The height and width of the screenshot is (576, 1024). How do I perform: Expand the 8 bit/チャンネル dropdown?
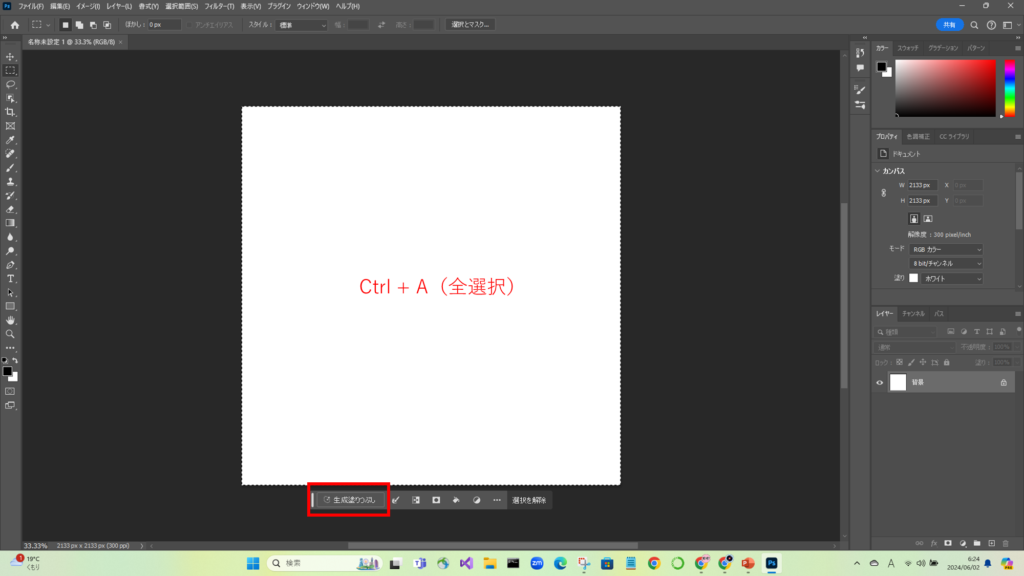[946, 263]
